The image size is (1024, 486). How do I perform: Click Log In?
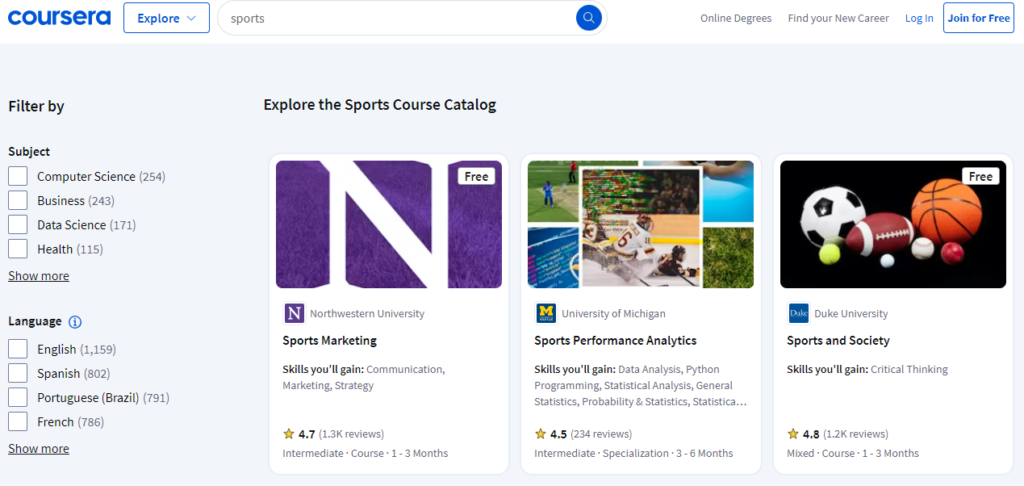[x=919, y=18]
